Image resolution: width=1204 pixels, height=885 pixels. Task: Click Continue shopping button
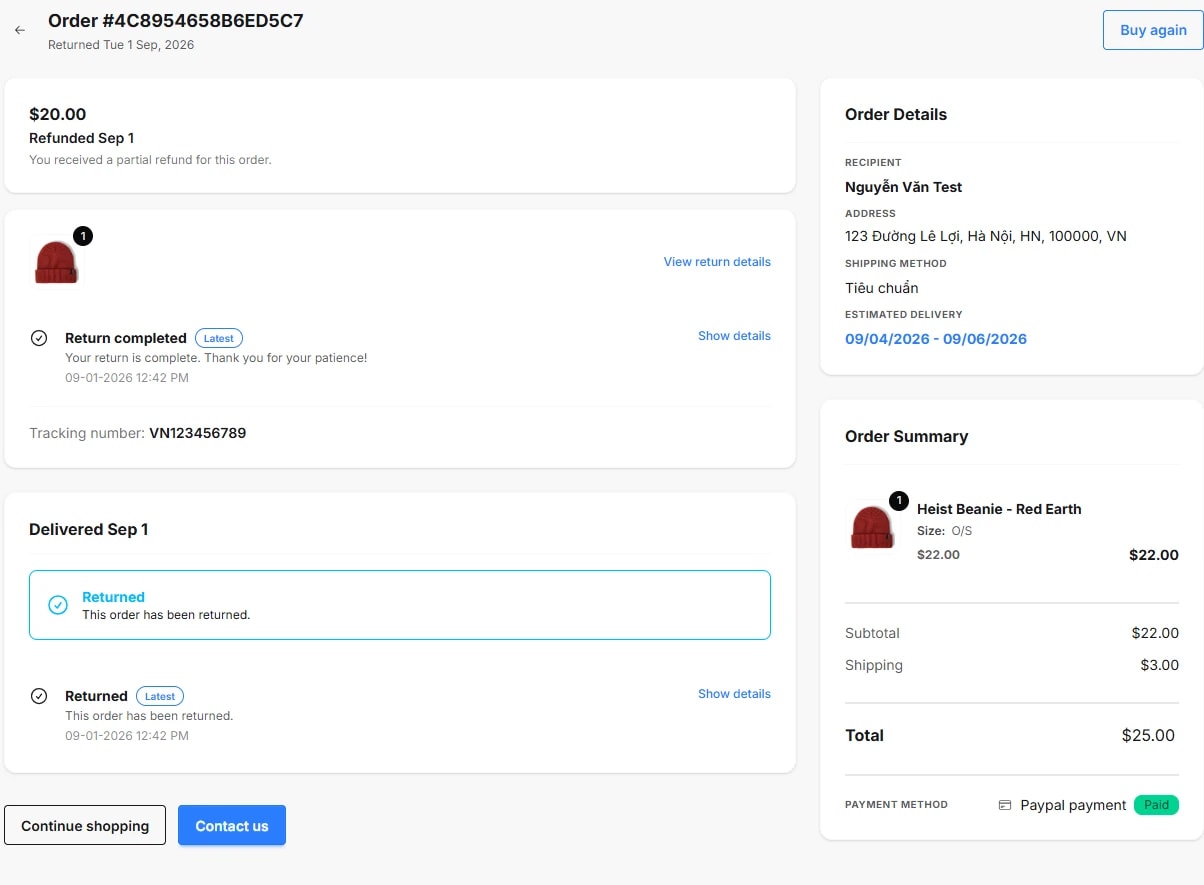point(85,826)
